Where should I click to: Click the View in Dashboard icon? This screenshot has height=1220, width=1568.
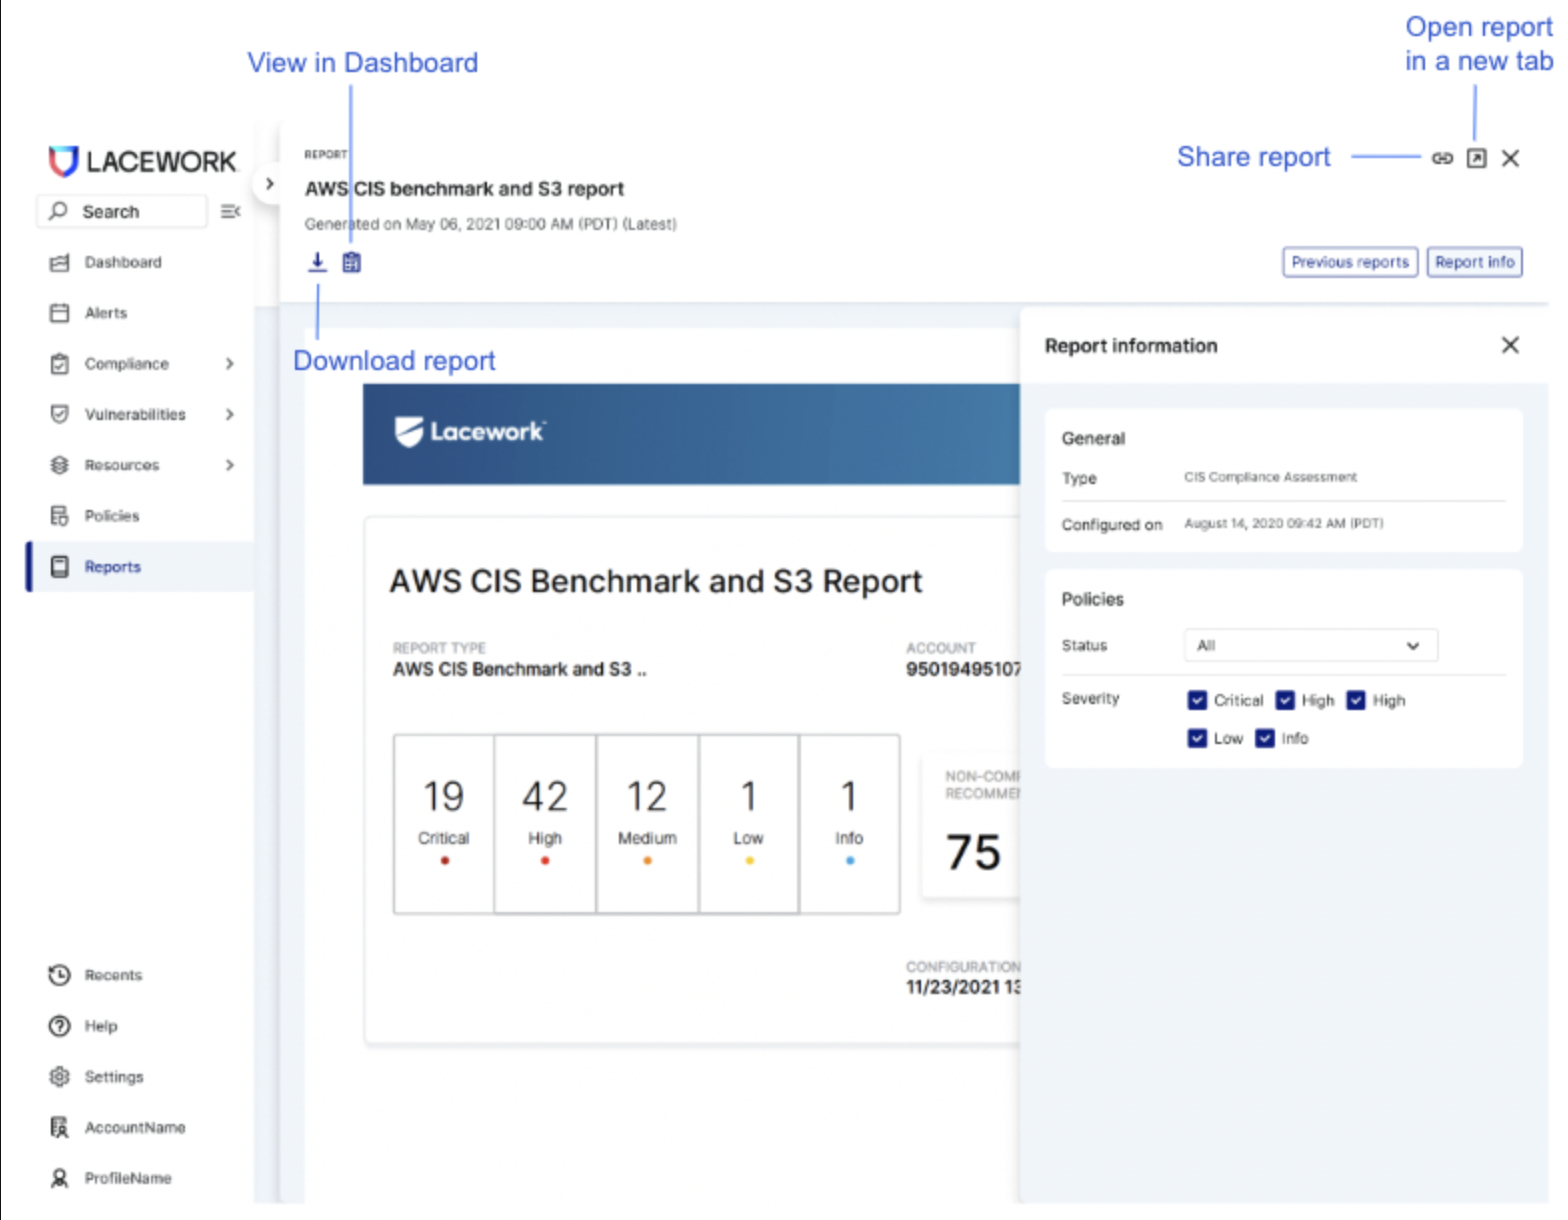[352, 262]
